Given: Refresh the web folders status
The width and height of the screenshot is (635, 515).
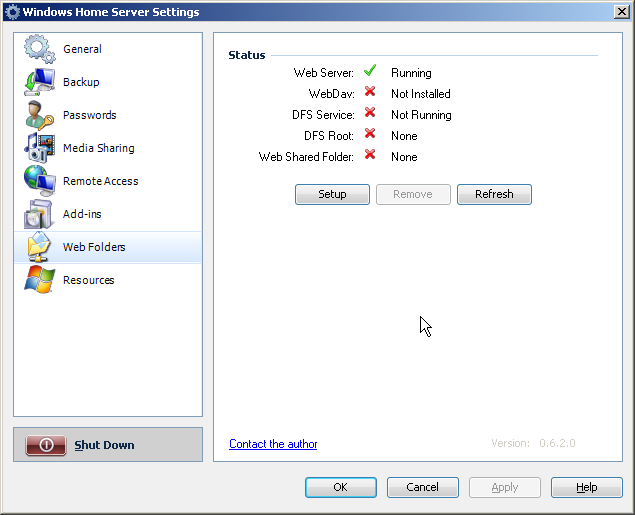Looking at the screenshot, I should [x=494, y=194].
